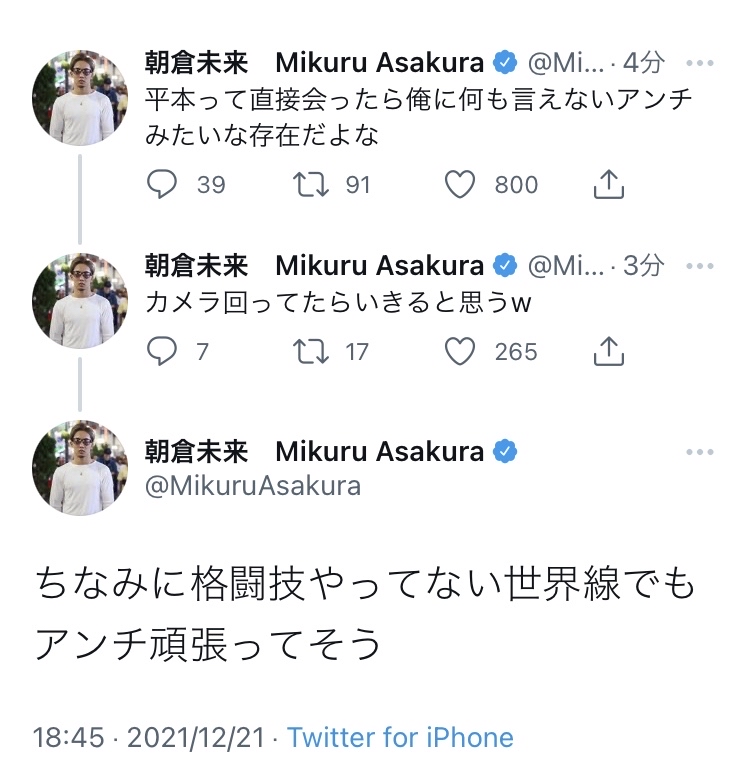The image size is (750, 777).
Task: Open the first tweet's profile avatar
Action: pos(80,98)
